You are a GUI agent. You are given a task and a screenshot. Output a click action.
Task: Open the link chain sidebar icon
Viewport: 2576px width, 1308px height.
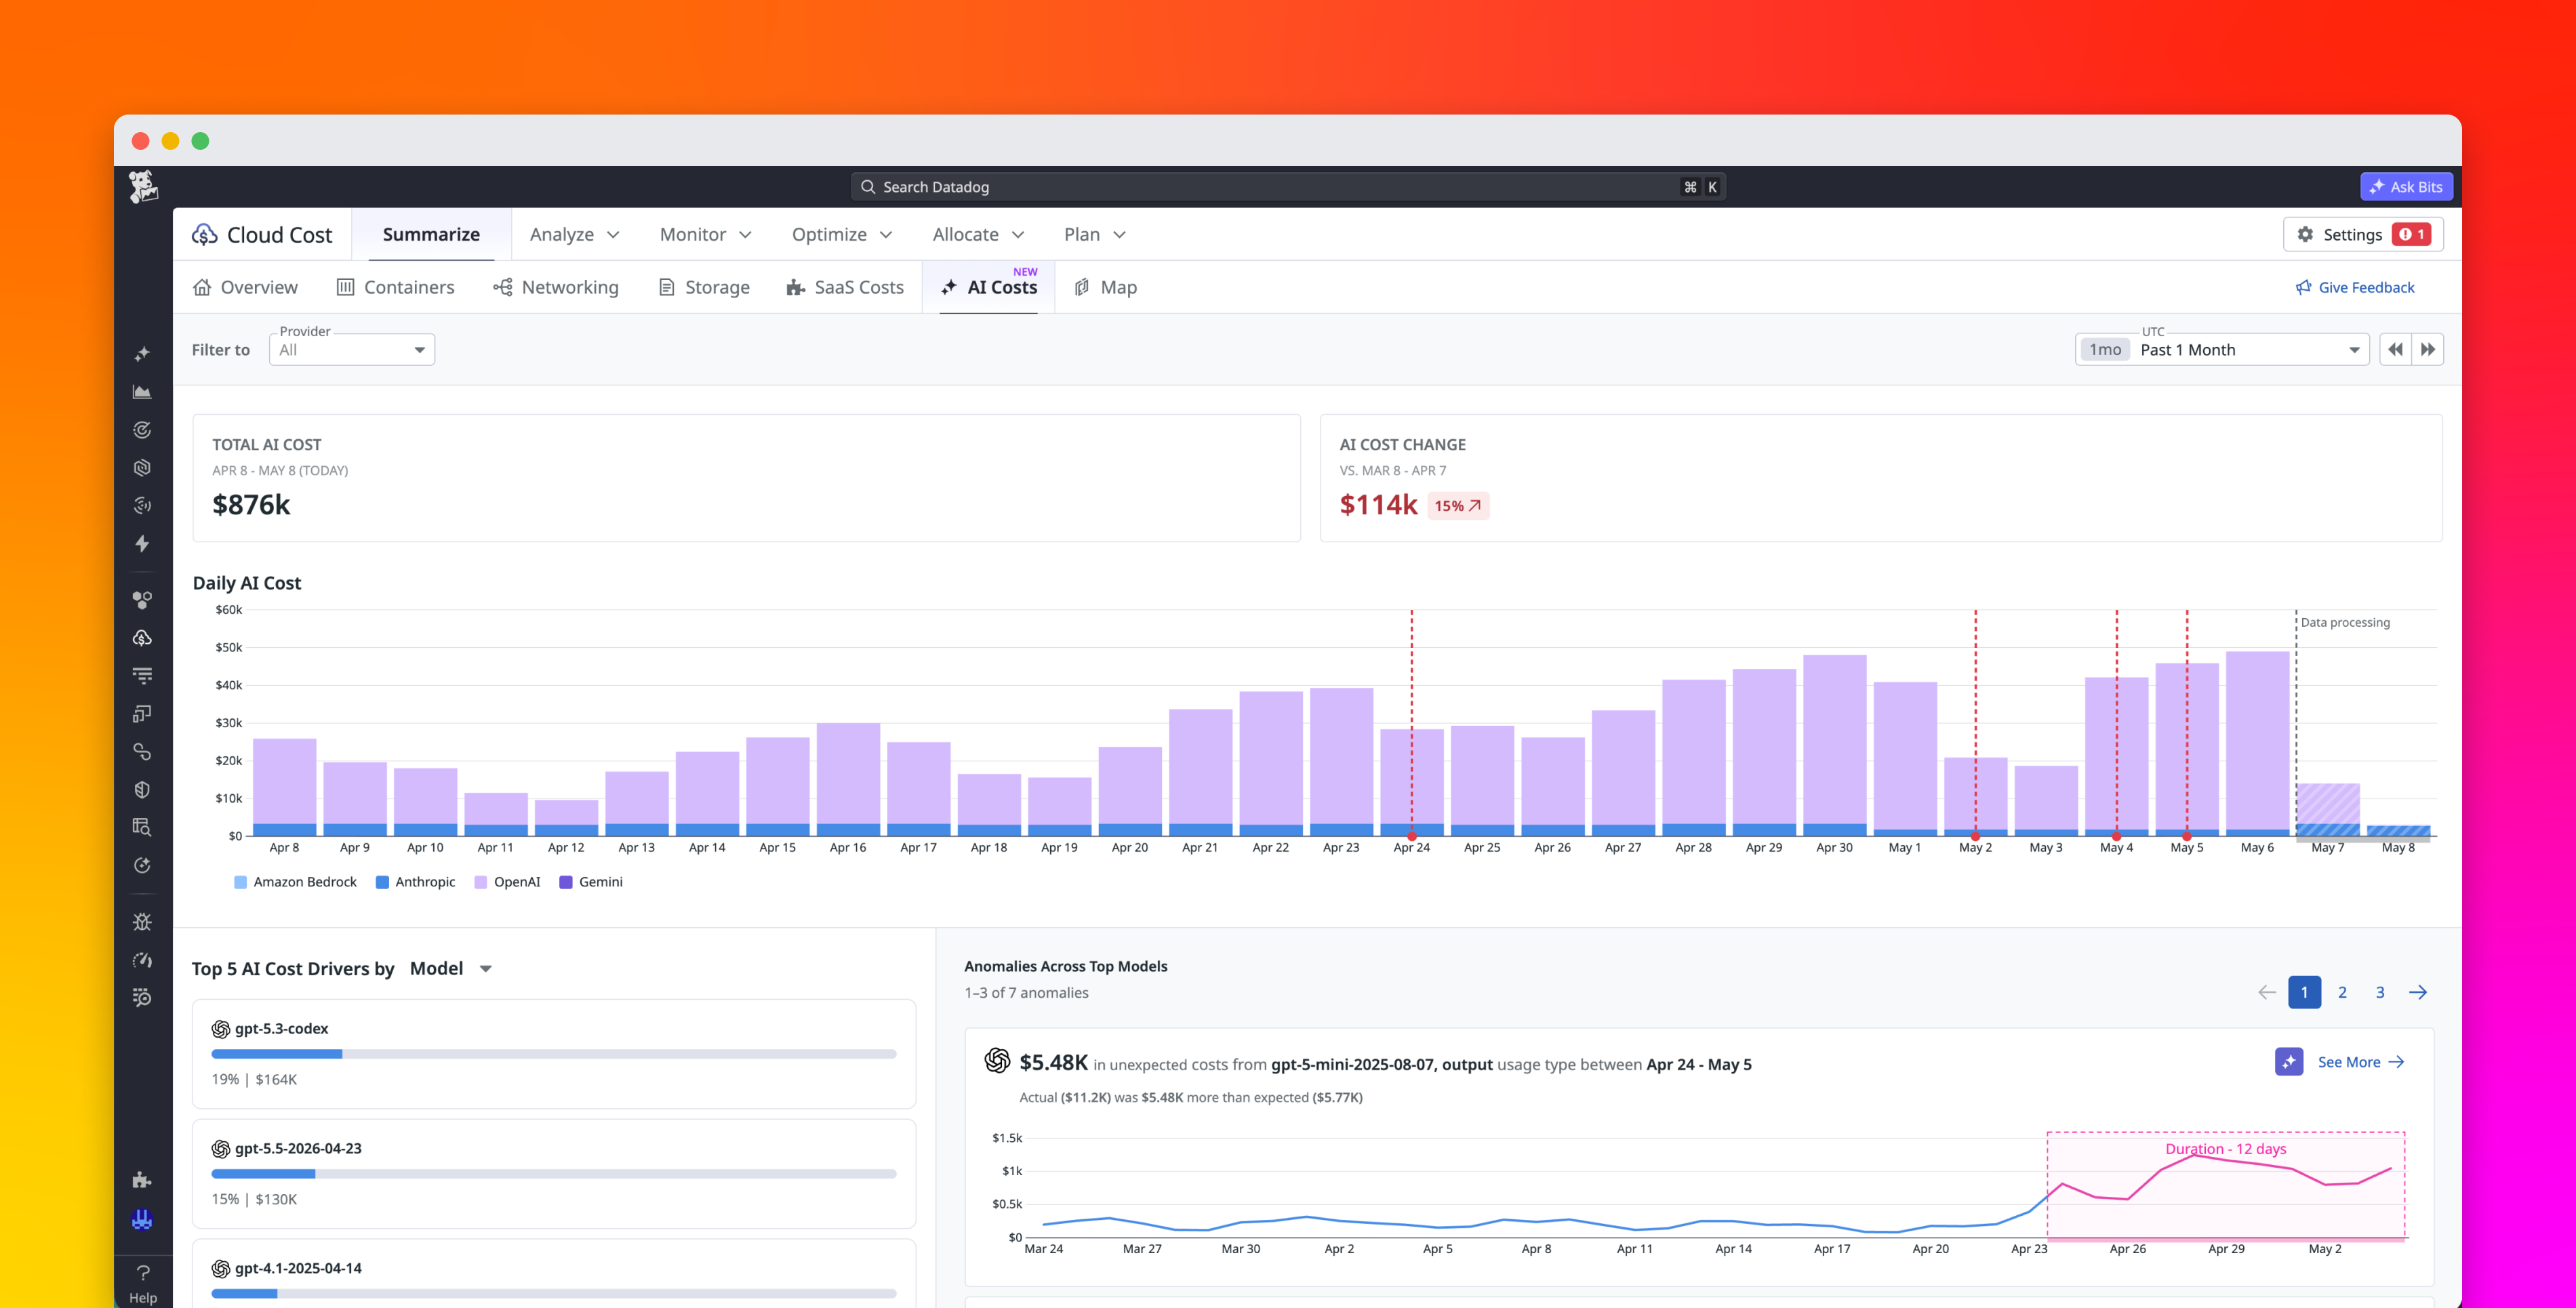pos(142,752)
